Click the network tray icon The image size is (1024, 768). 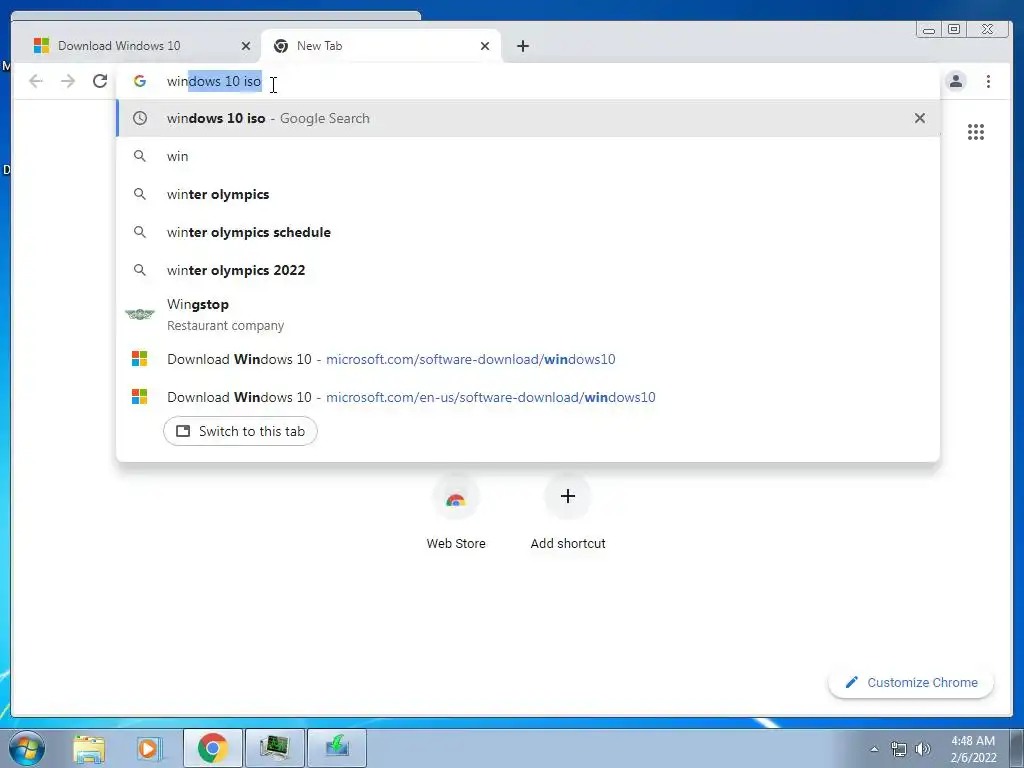899,749
